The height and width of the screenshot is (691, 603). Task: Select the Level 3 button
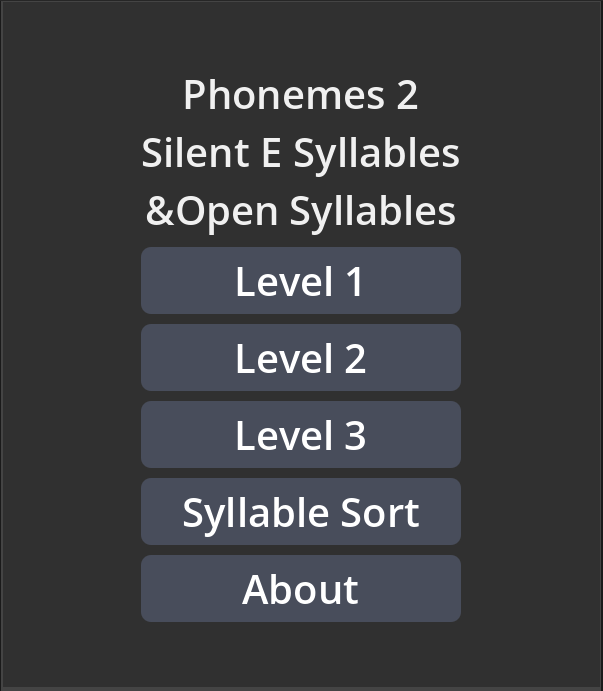tap(301, 435)
